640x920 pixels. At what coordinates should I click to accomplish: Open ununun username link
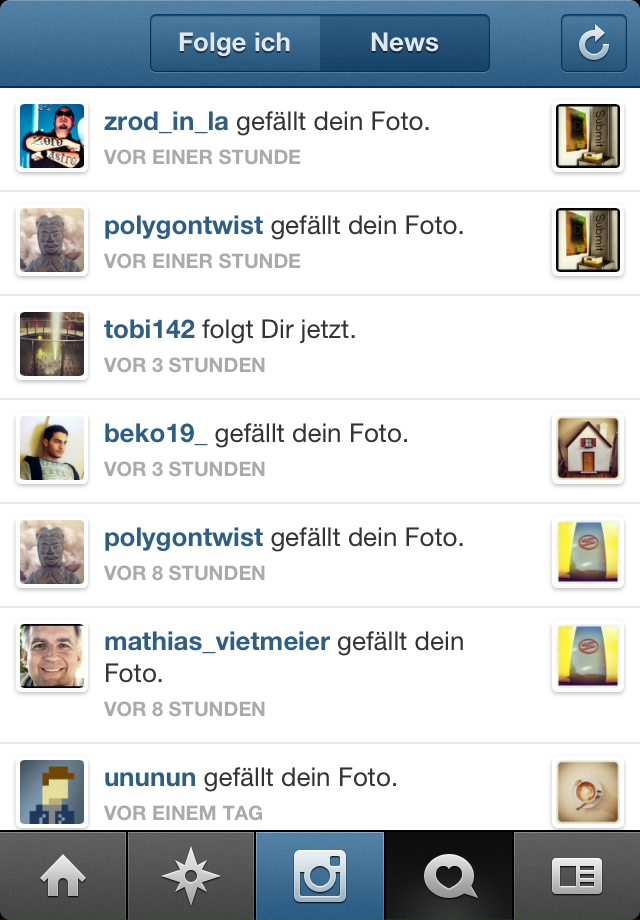pos(150,778)
